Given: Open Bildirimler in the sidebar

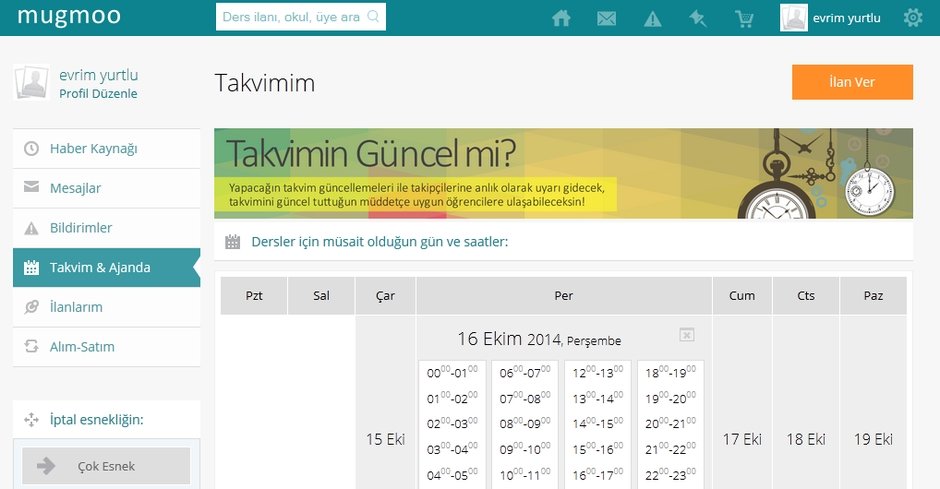Looking at the screenshot, I should pyautogui.click(x=107, y=228).
